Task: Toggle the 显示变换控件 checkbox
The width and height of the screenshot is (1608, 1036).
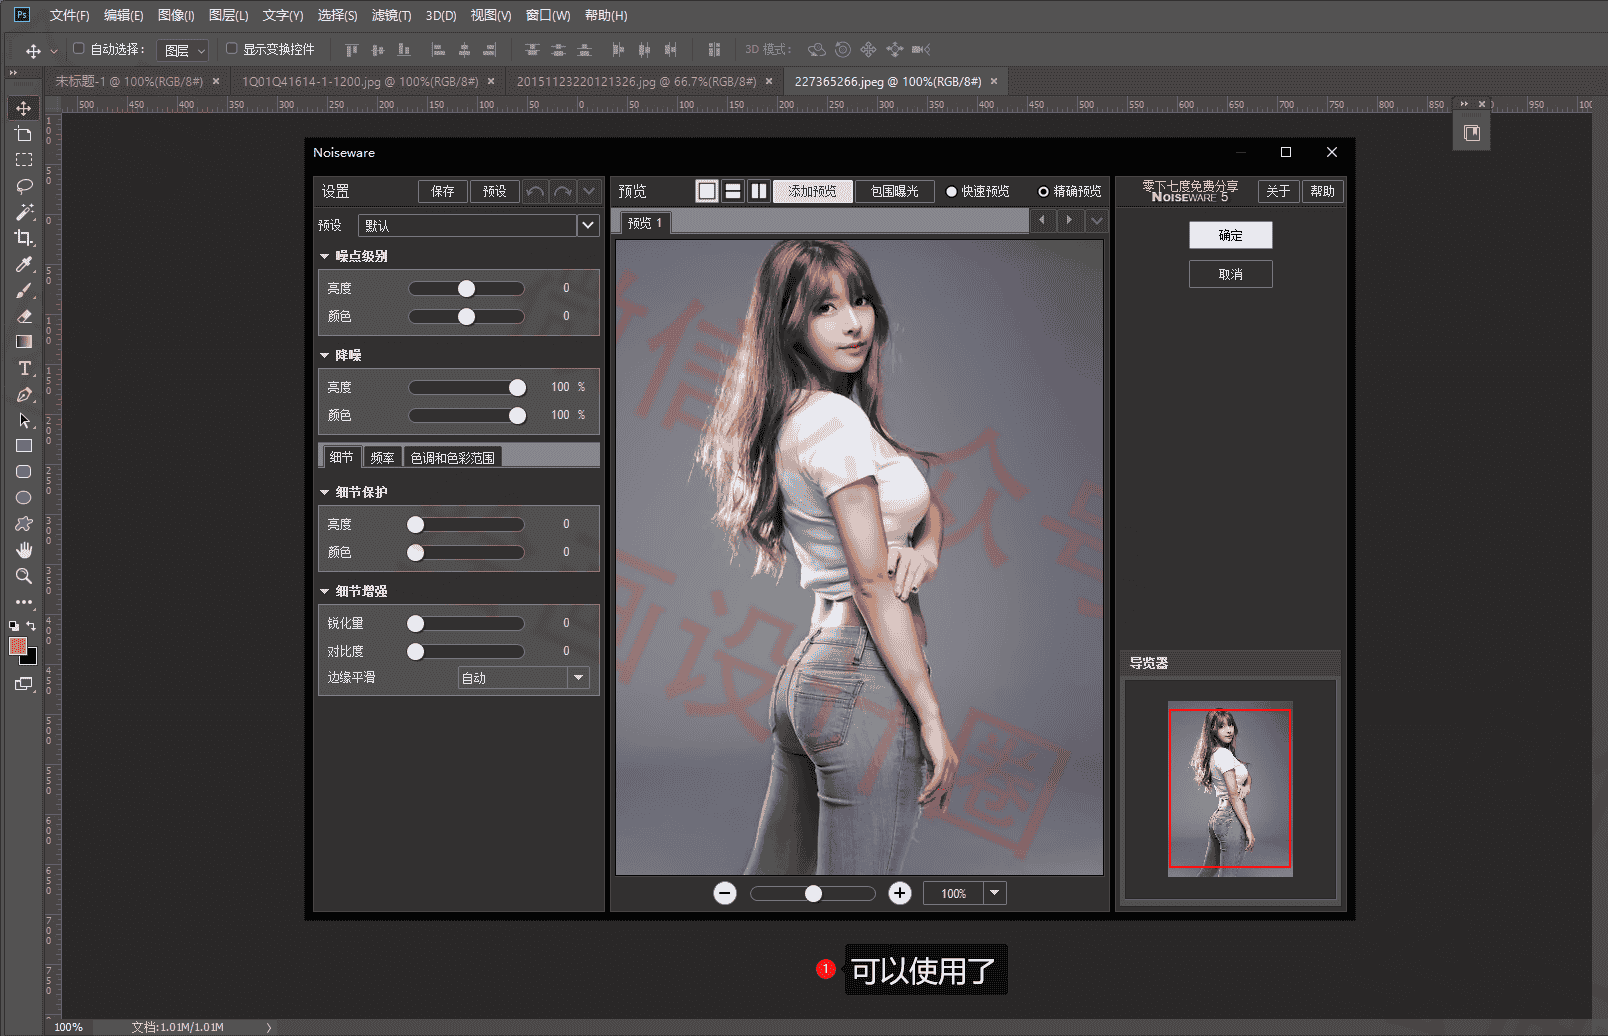Action: coord(231,48)
